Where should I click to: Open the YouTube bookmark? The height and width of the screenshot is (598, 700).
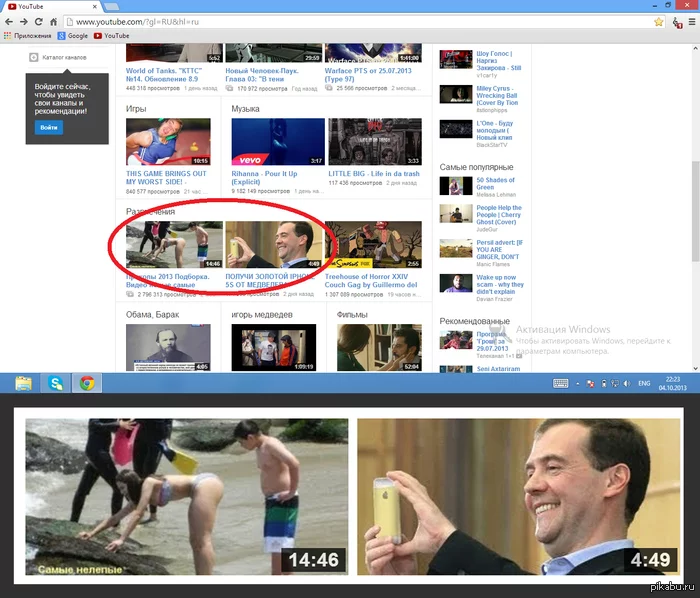(112, 36)
